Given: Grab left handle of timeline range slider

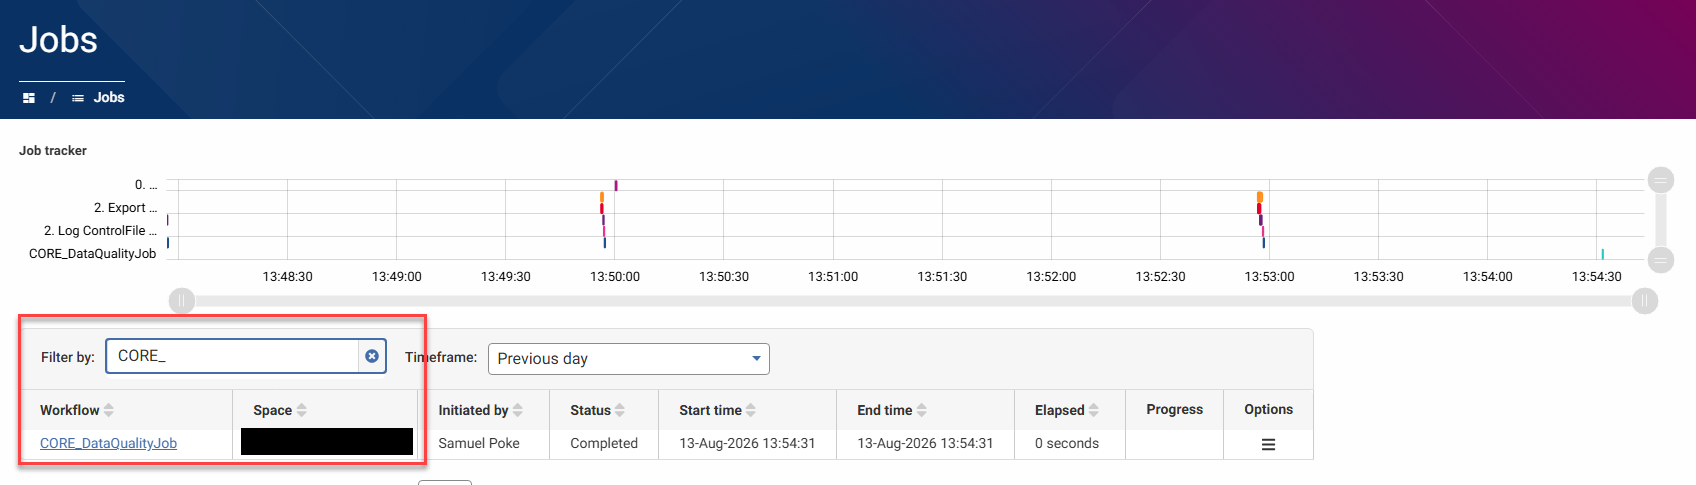Looking at the screenshot, I should [x=182, y=300].
